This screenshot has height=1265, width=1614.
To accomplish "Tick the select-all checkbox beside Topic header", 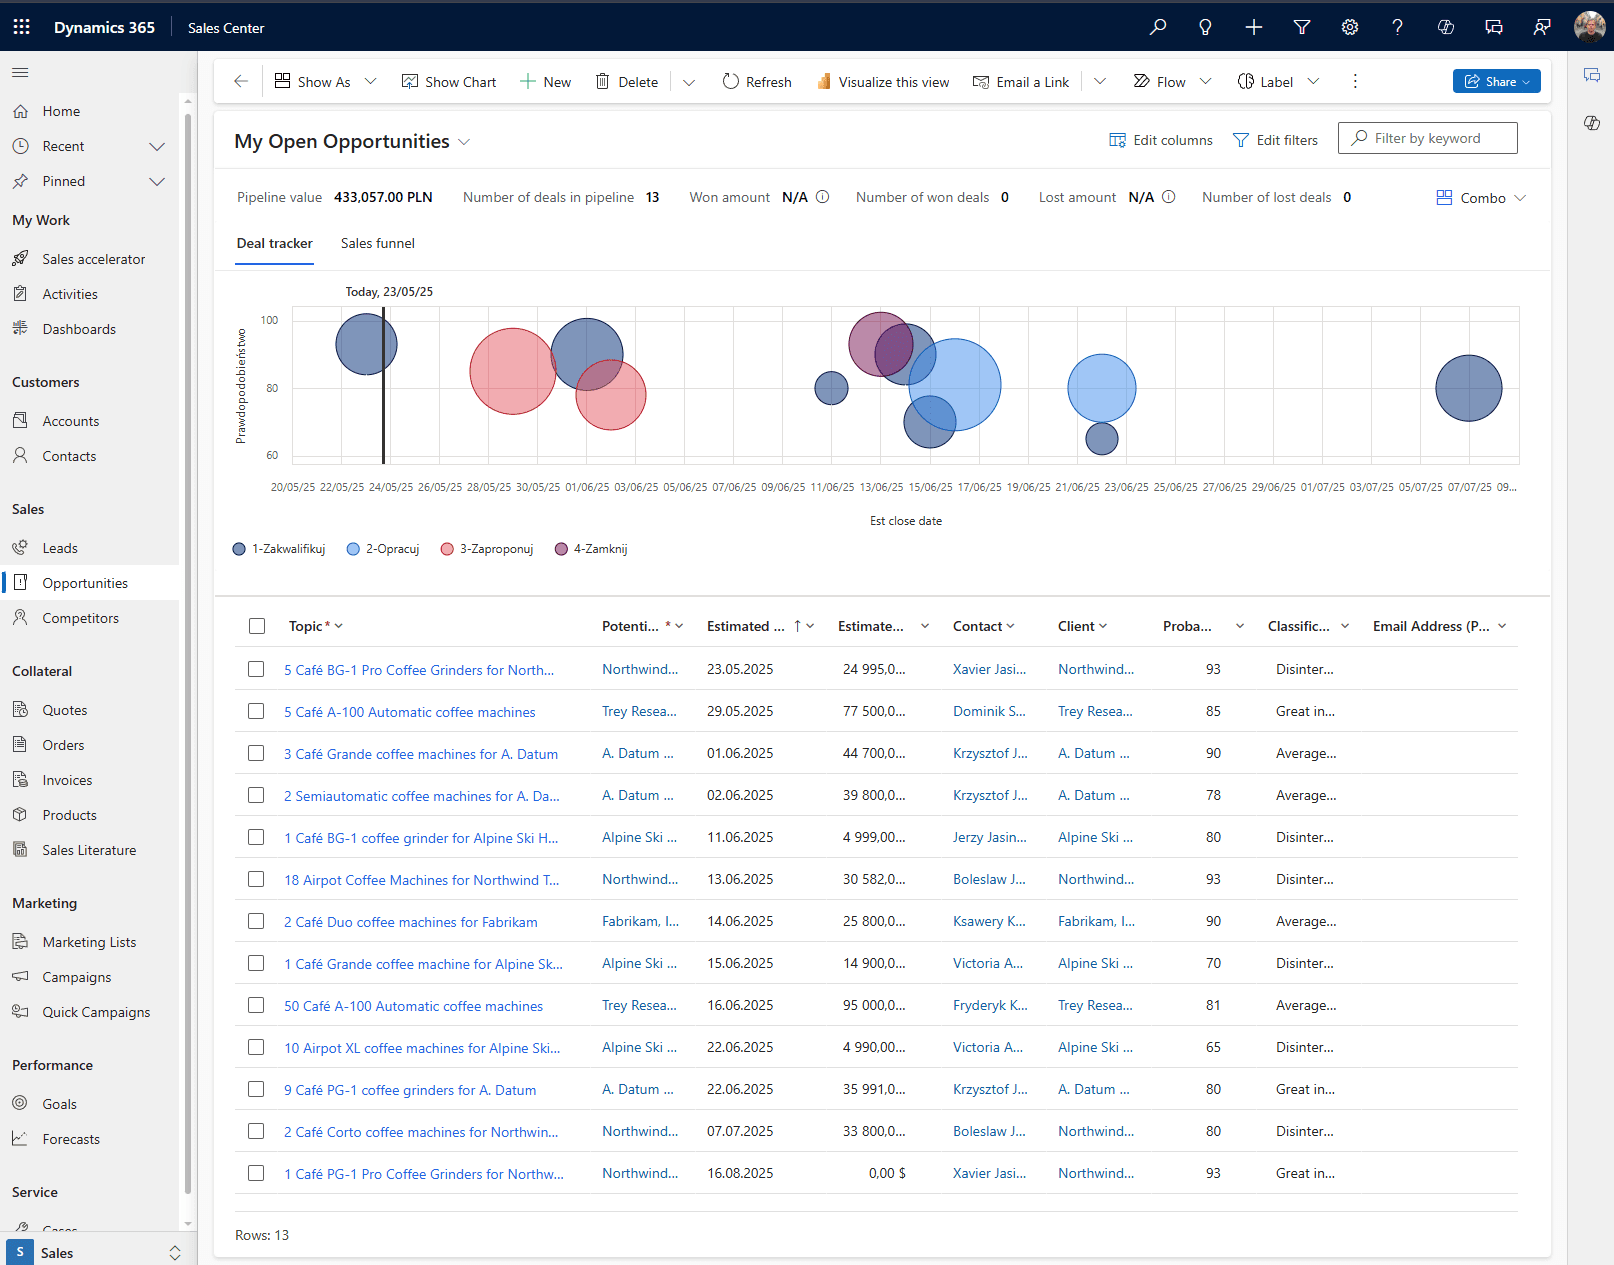I will tap(257, 626).
